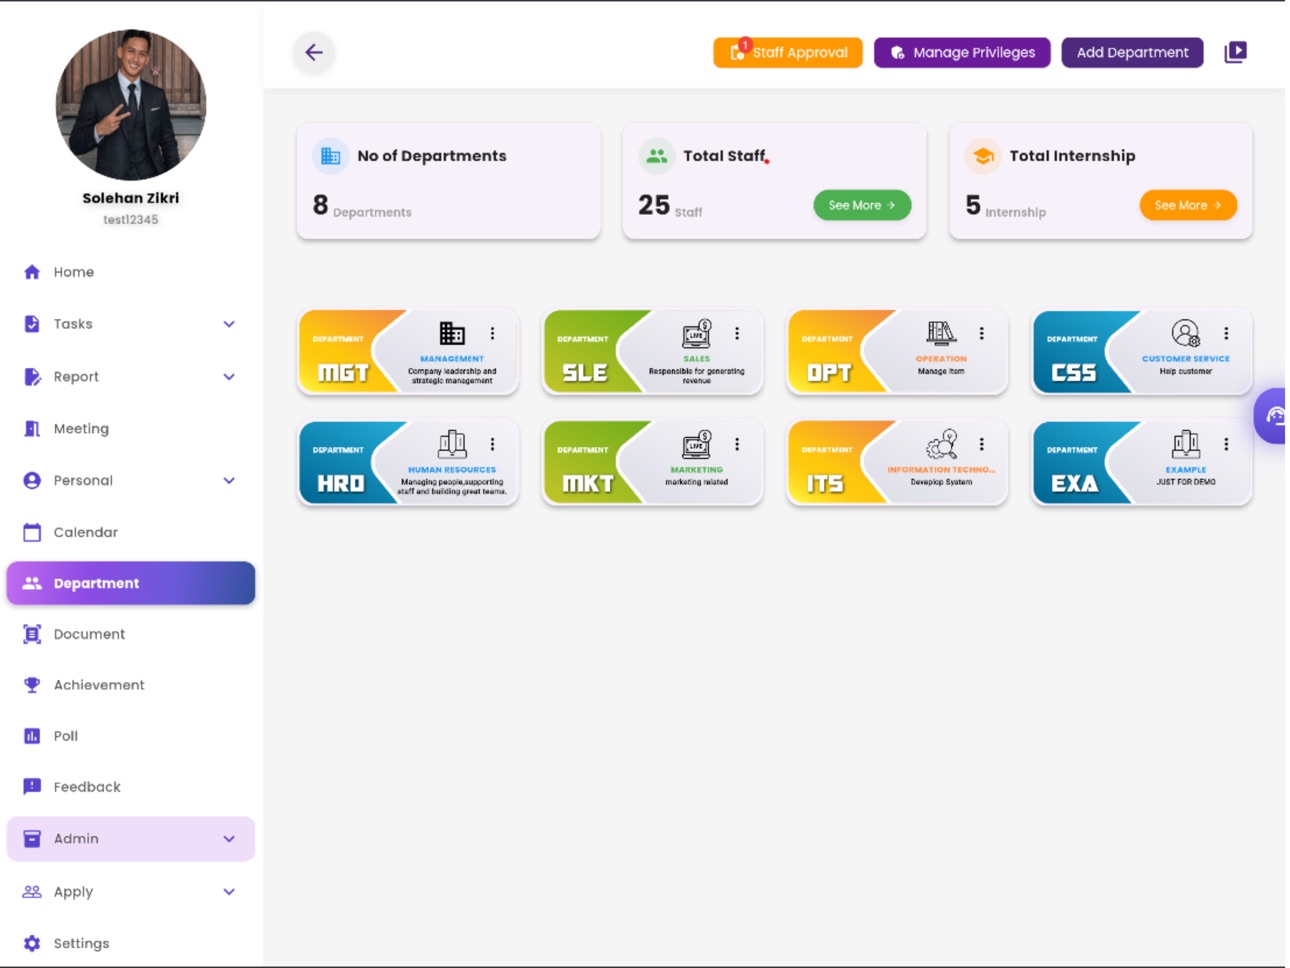
Task: Click Add Department button
Action: pyautogui.click(x=1132, y=52)
